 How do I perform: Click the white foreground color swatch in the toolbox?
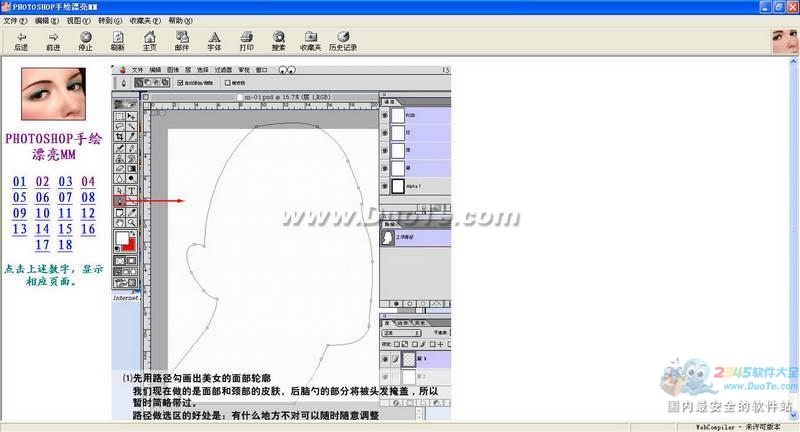click(x=121, y=238)
